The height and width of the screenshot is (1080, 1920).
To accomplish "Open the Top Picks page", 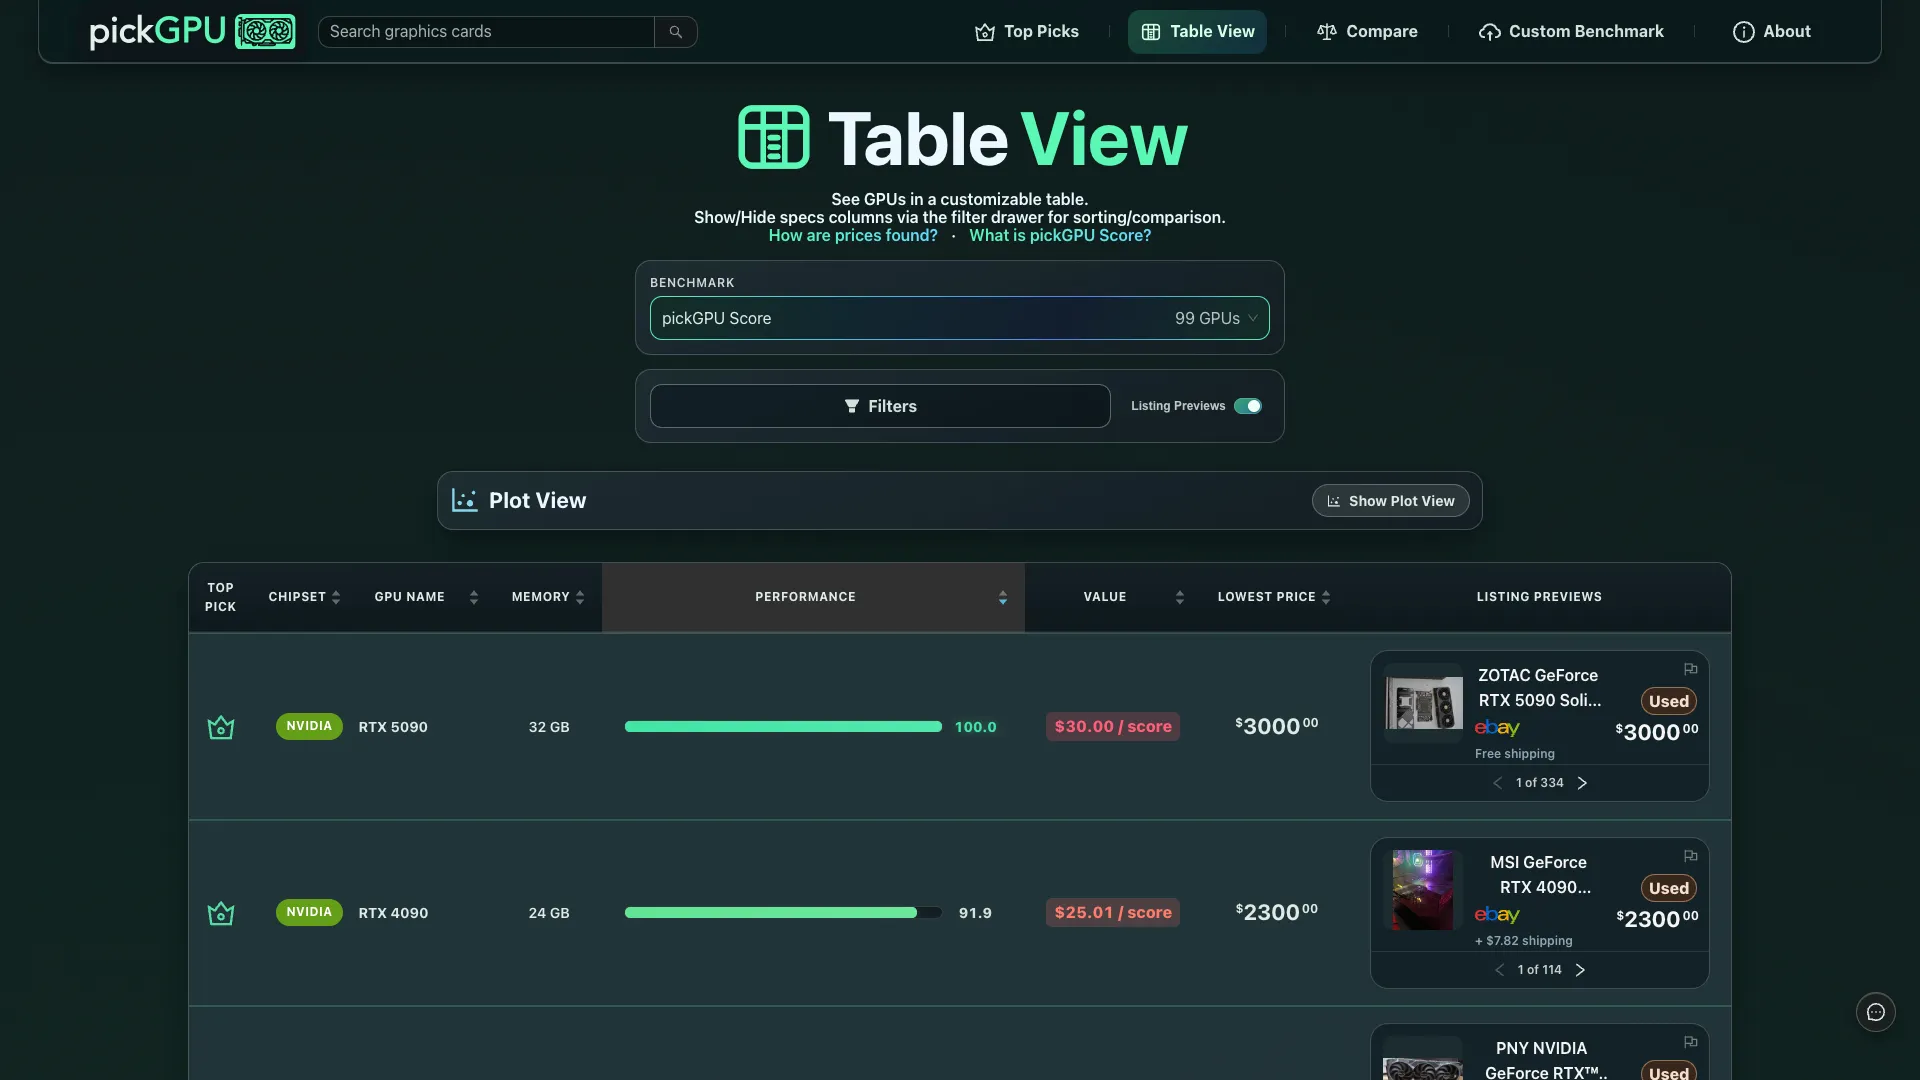I will 1027,32.
